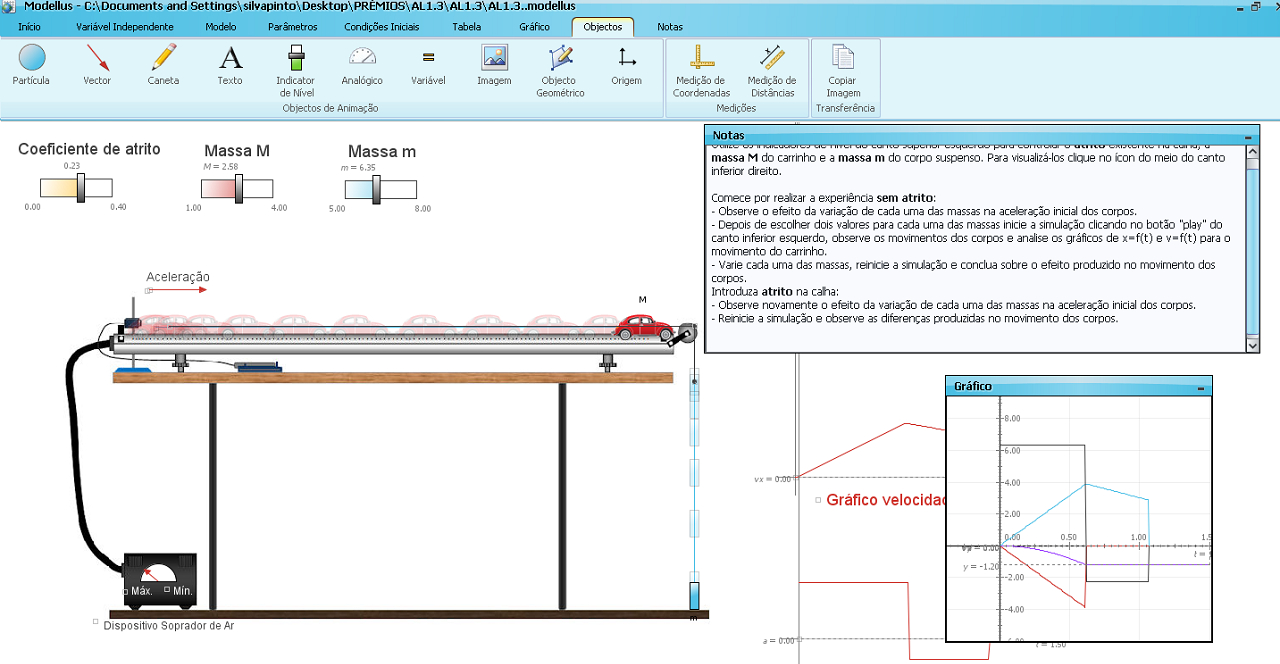Open the Condições Iniciais tab
Screen dimensions: 1280x664
pos(382,27)
